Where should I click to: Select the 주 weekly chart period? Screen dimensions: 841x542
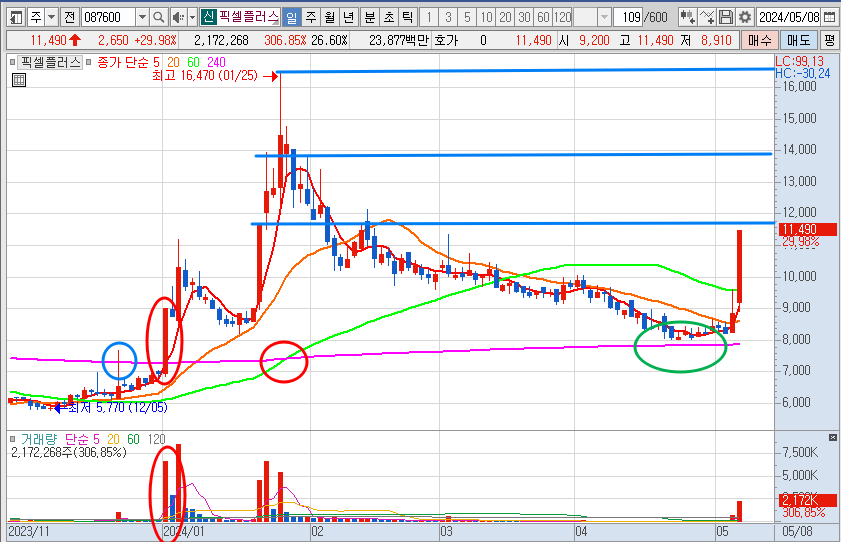(311, 18)
